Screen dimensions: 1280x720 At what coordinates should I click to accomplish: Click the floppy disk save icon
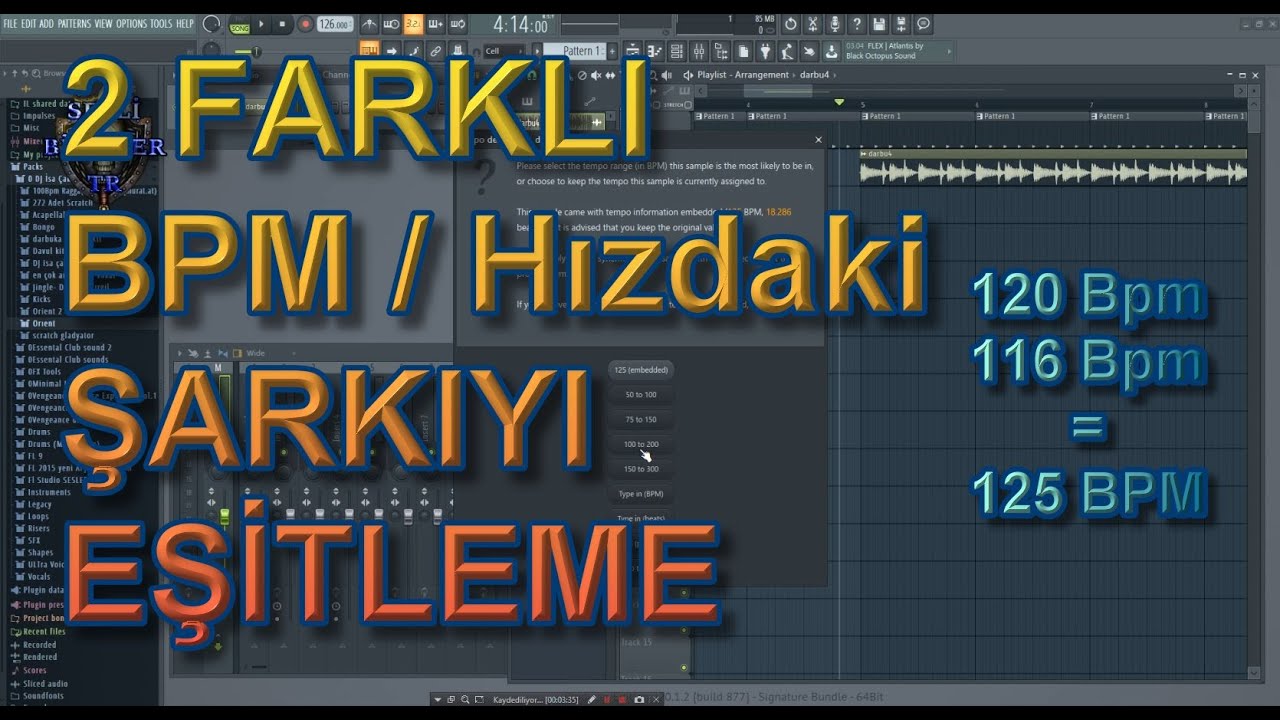[x=879, y=24]
